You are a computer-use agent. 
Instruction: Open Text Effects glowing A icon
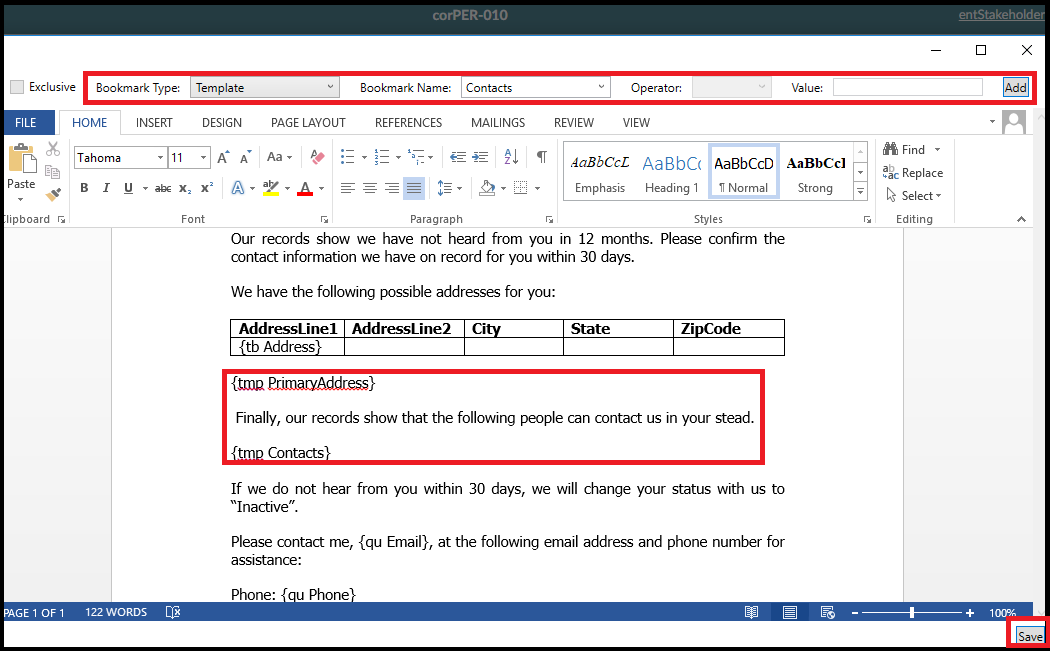point(238,188)
